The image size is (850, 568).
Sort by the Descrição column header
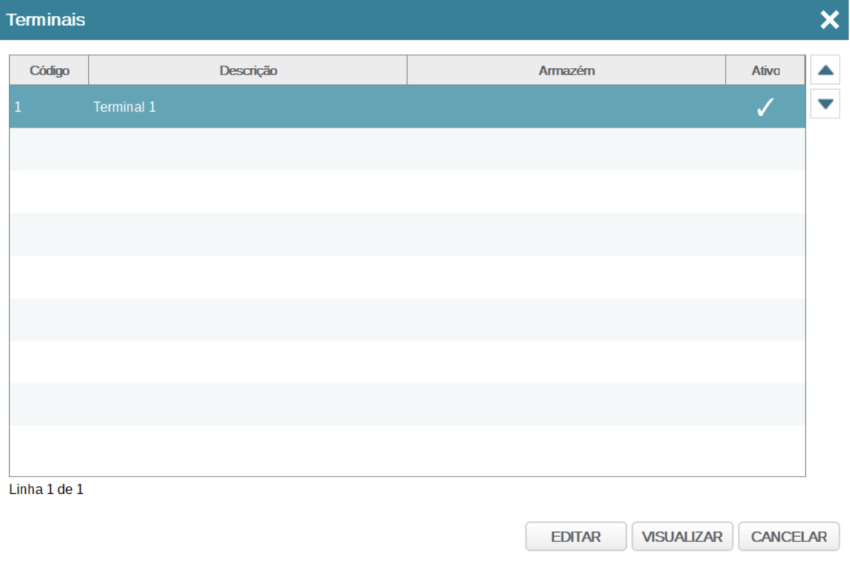[x=248, y=71]
